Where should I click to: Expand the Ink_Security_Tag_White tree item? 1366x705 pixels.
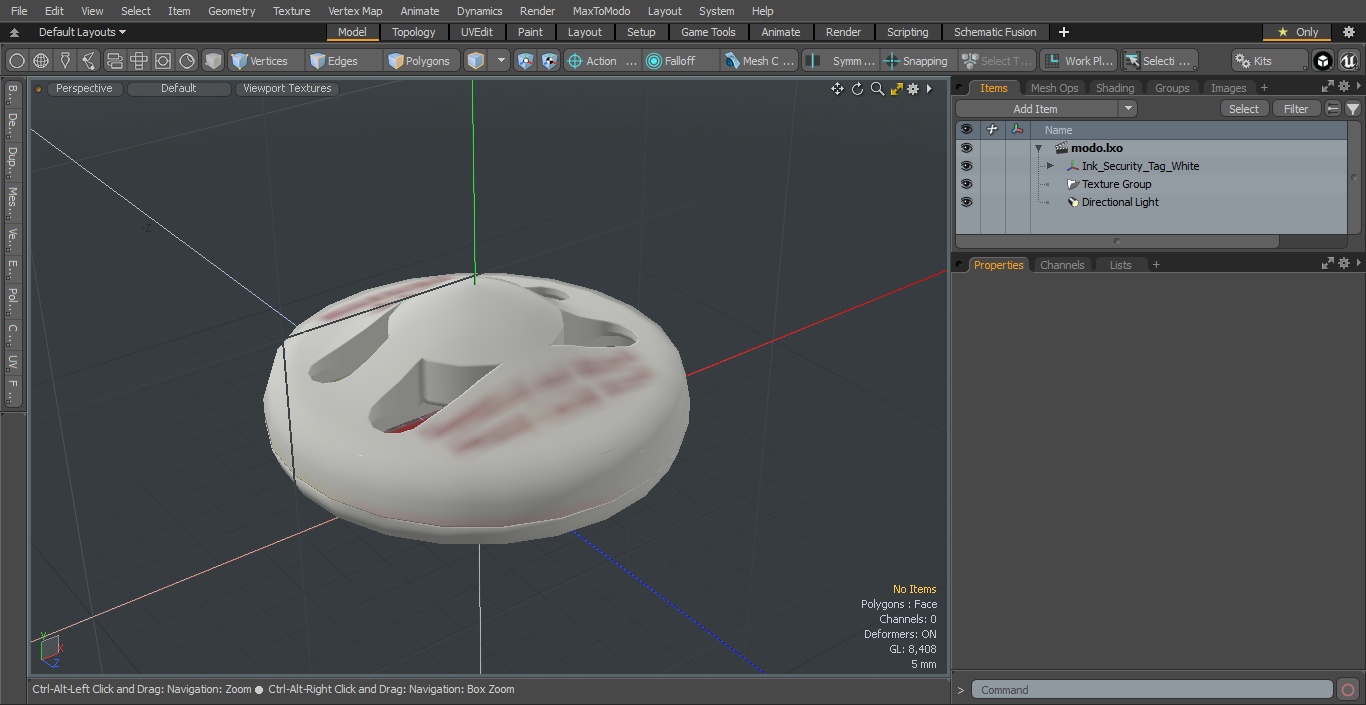(1050, 166)
